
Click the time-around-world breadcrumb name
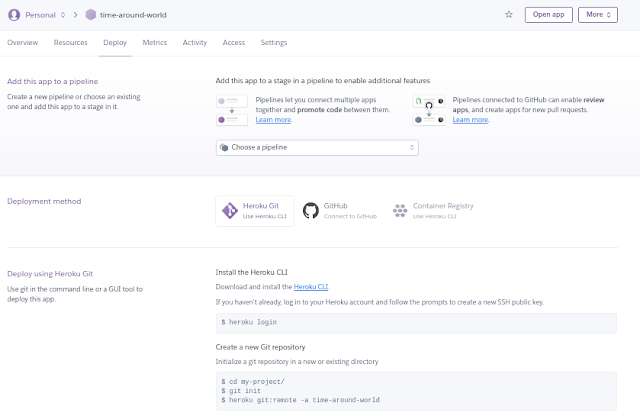click(133, 15)
